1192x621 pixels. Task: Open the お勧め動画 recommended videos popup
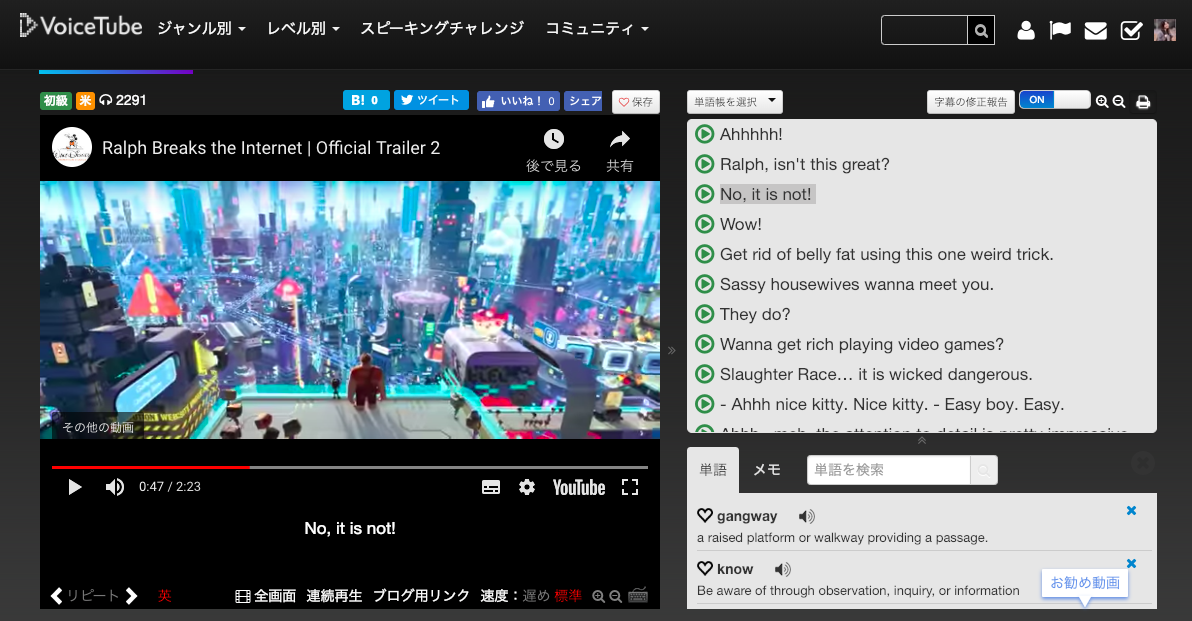pos(1085,583)
